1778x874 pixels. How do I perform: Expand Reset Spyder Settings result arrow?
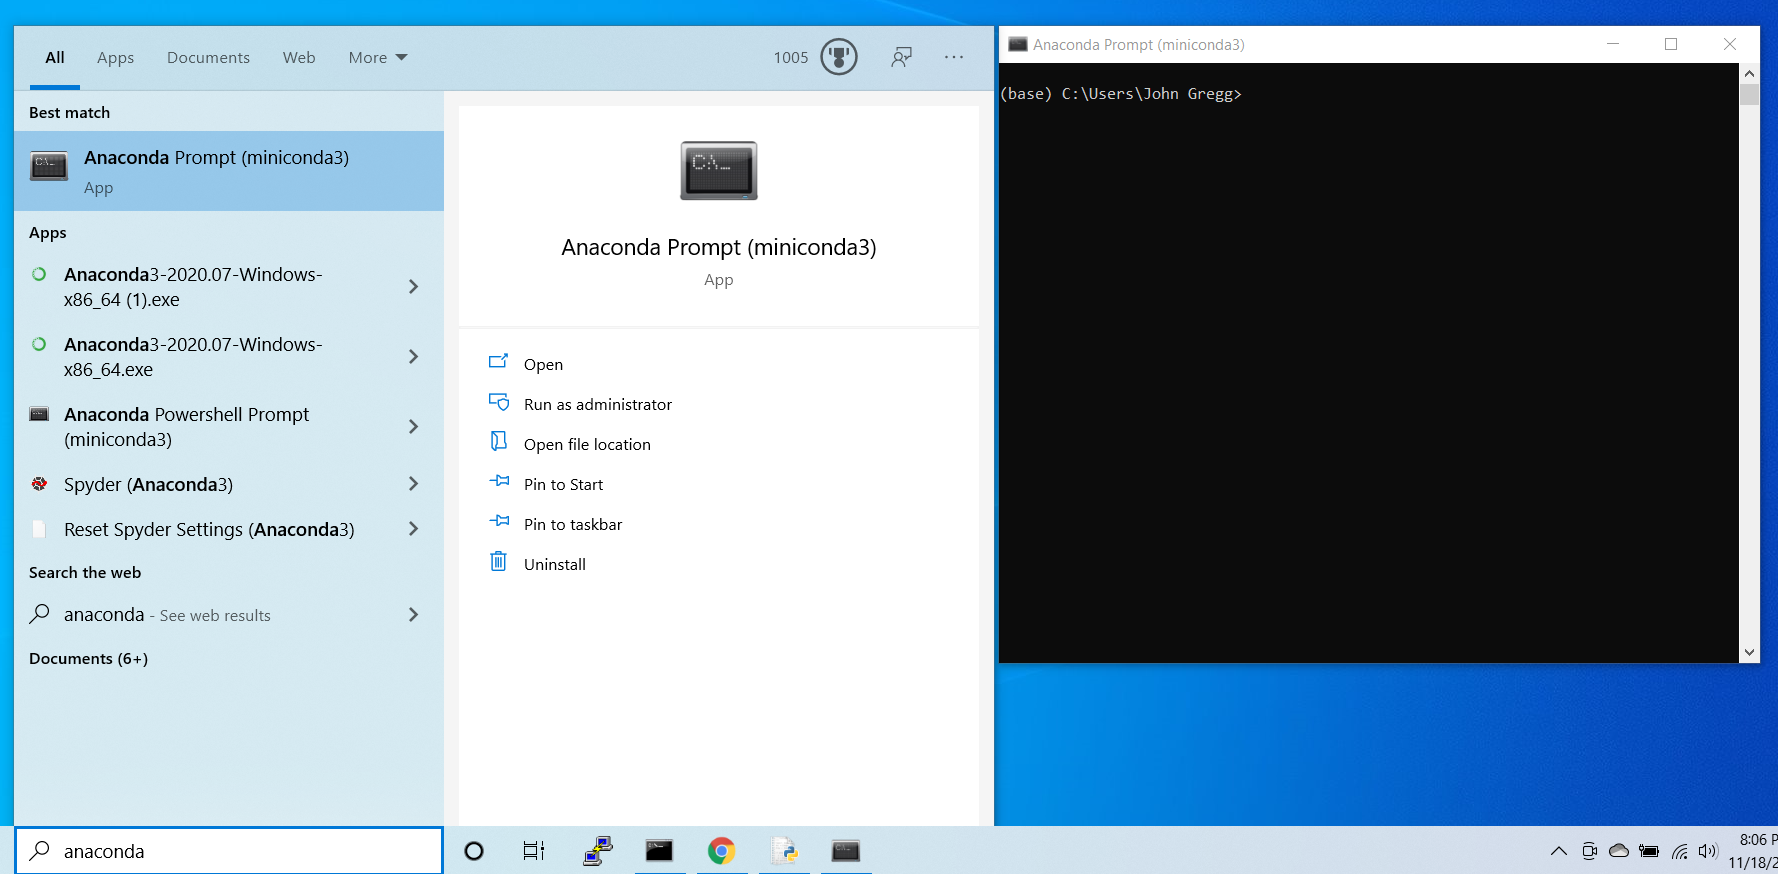[413, 529]
